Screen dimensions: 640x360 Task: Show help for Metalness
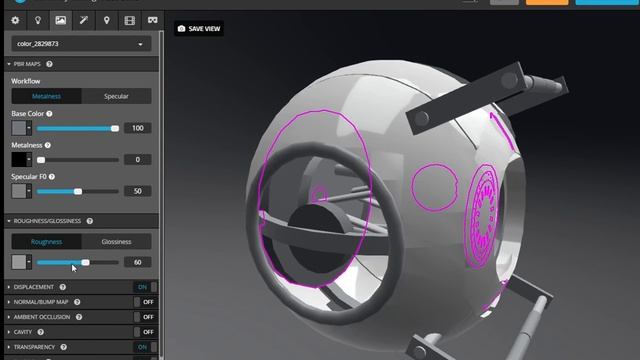[x=48, y=145]
